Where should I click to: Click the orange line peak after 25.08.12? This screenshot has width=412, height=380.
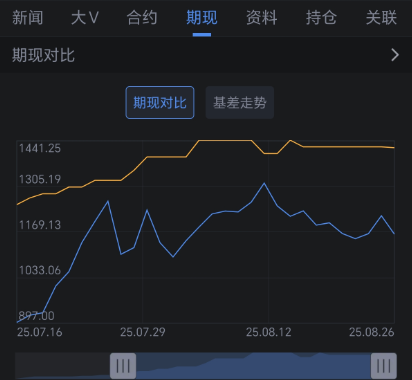[290, 140]
